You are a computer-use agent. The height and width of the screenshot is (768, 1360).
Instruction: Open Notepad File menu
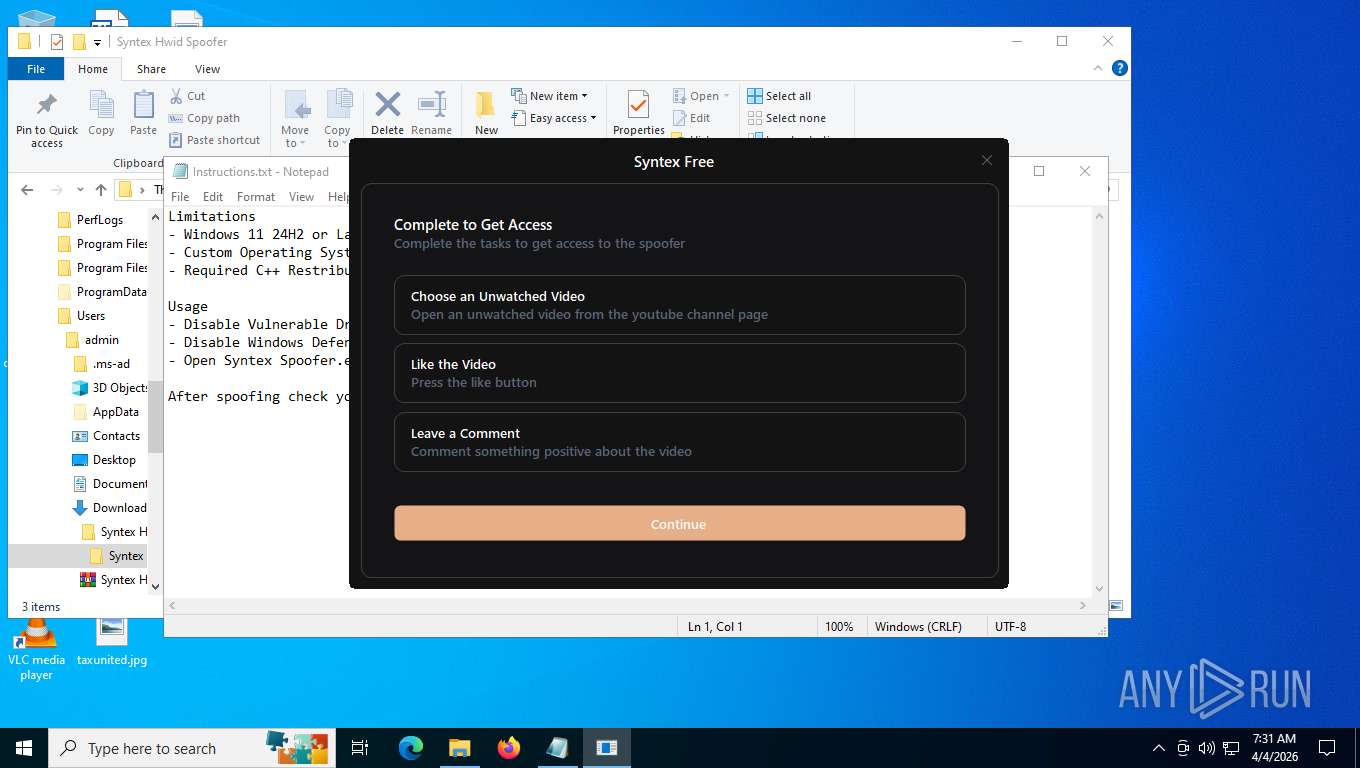click(x=180, y=197)
